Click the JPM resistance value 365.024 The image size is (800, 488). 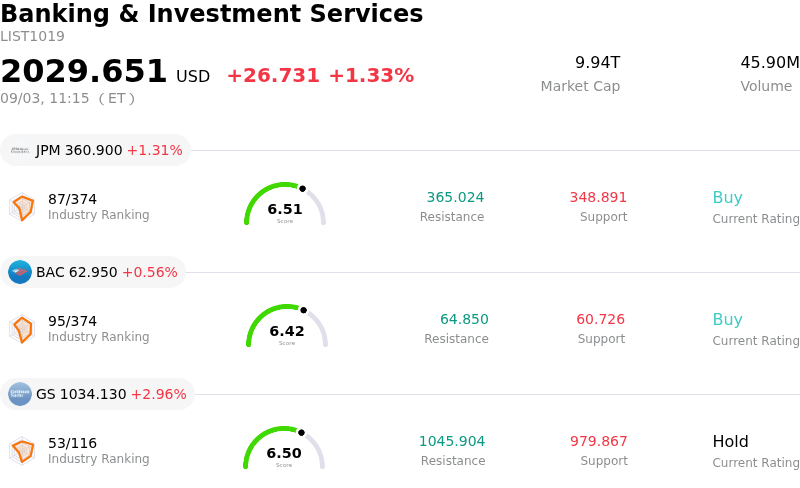coord(455,197)
